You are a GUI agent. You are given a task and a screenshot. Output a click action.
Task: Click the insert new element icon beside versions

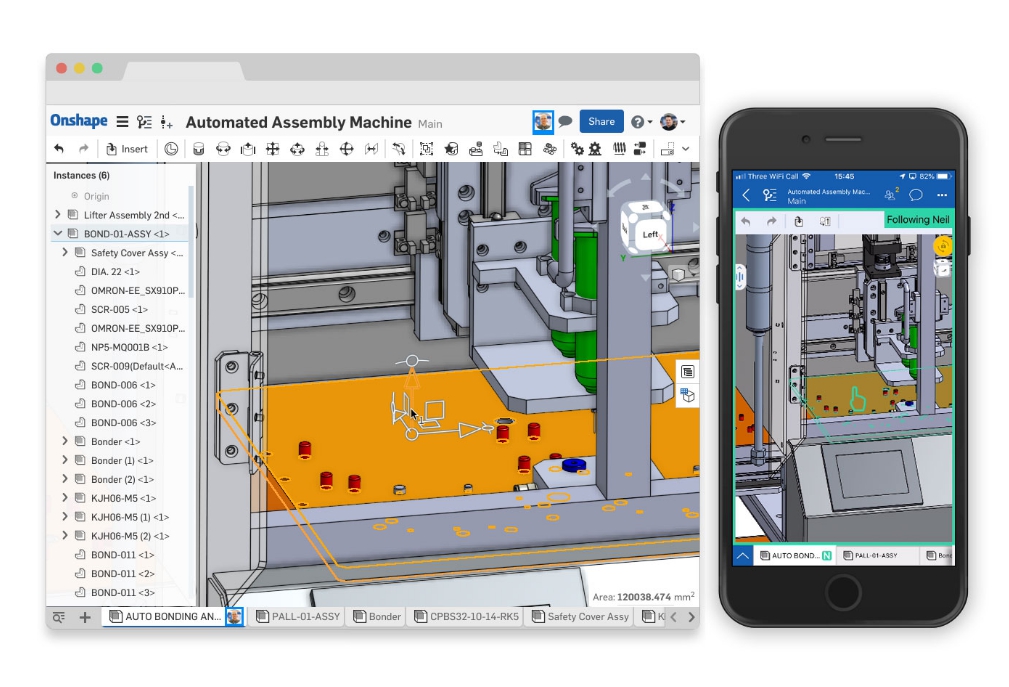pos(167,122)
